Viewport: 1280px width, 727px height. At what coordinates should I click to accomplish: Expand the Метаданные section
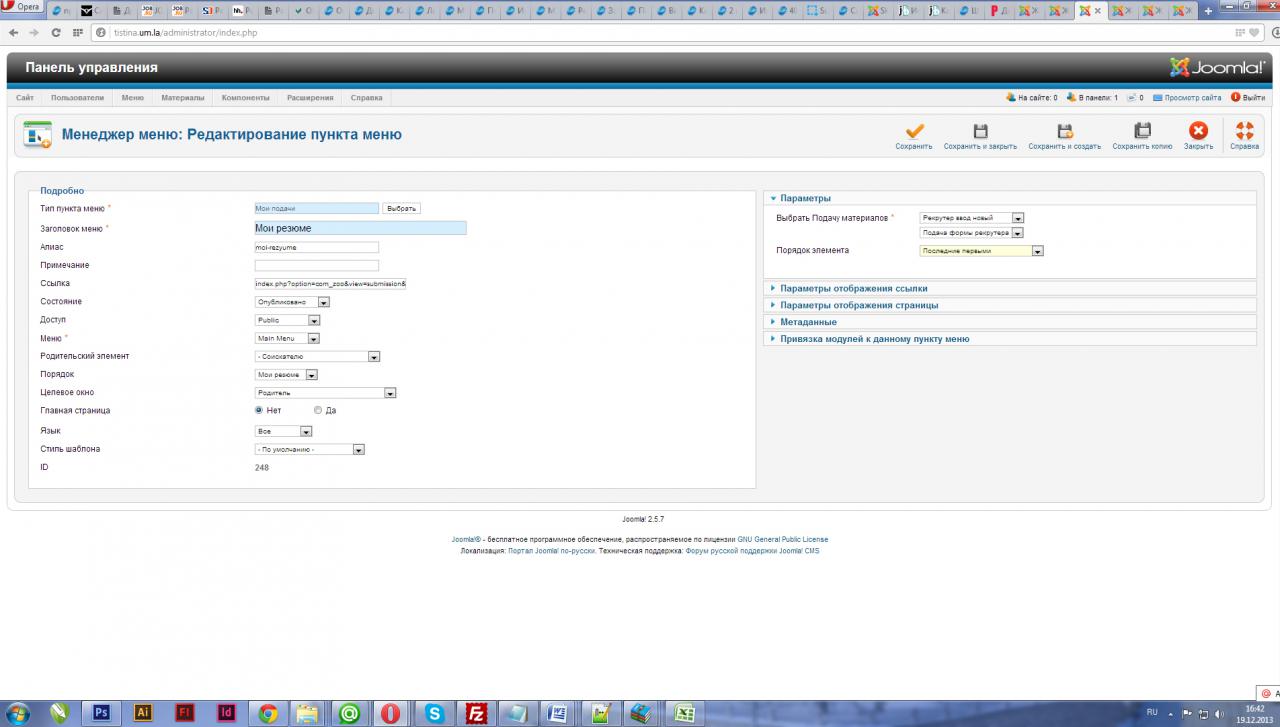(808, 322)
